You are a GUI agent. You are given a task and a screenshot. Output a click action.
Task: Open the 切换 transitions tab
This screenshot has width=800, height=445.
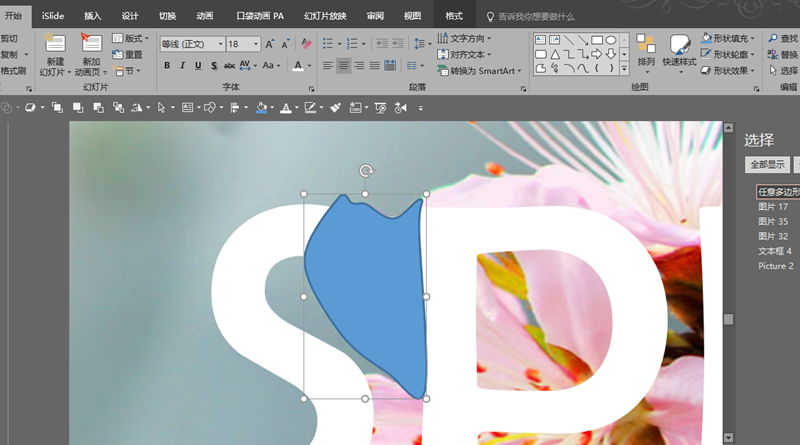pos(167,16)
